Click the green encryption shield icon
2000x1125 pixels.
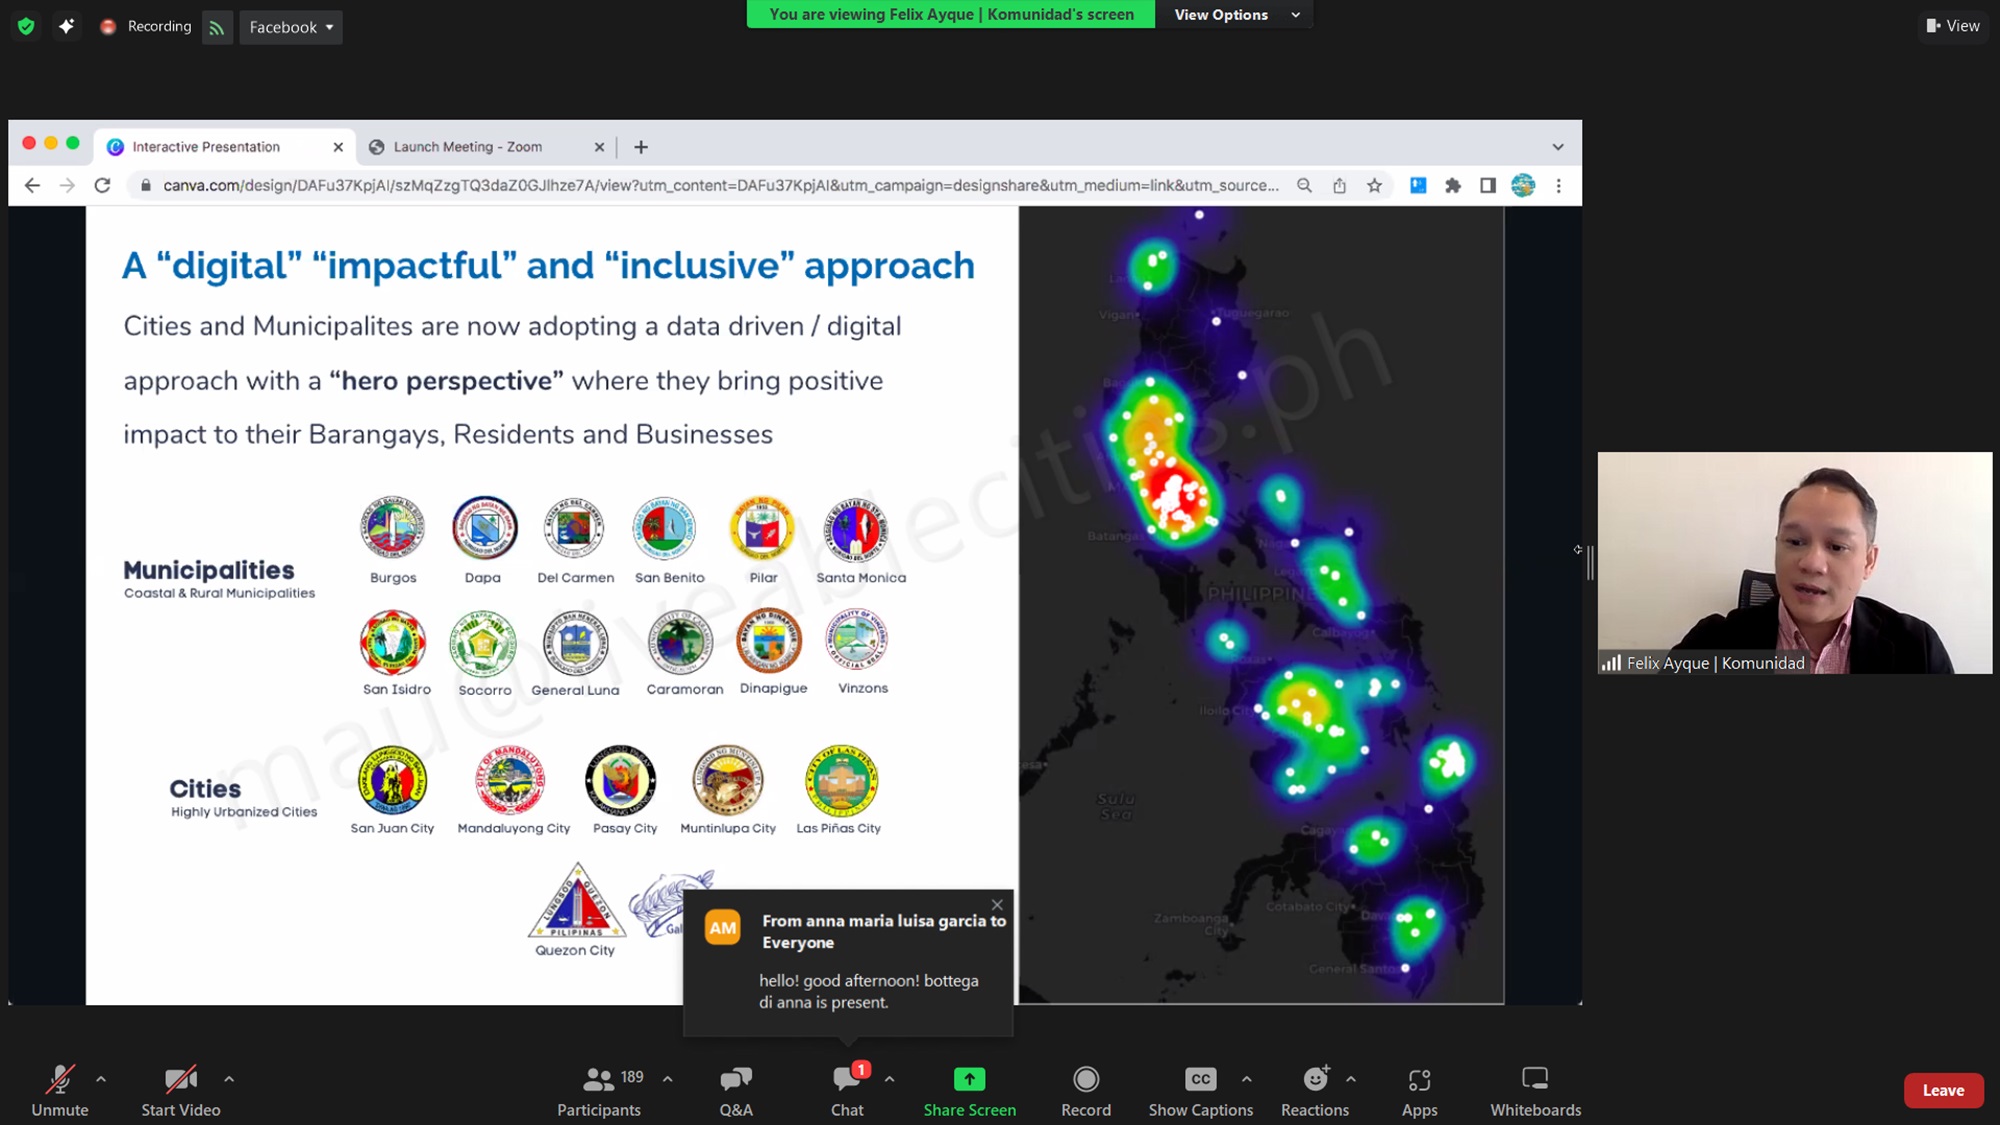26,27
